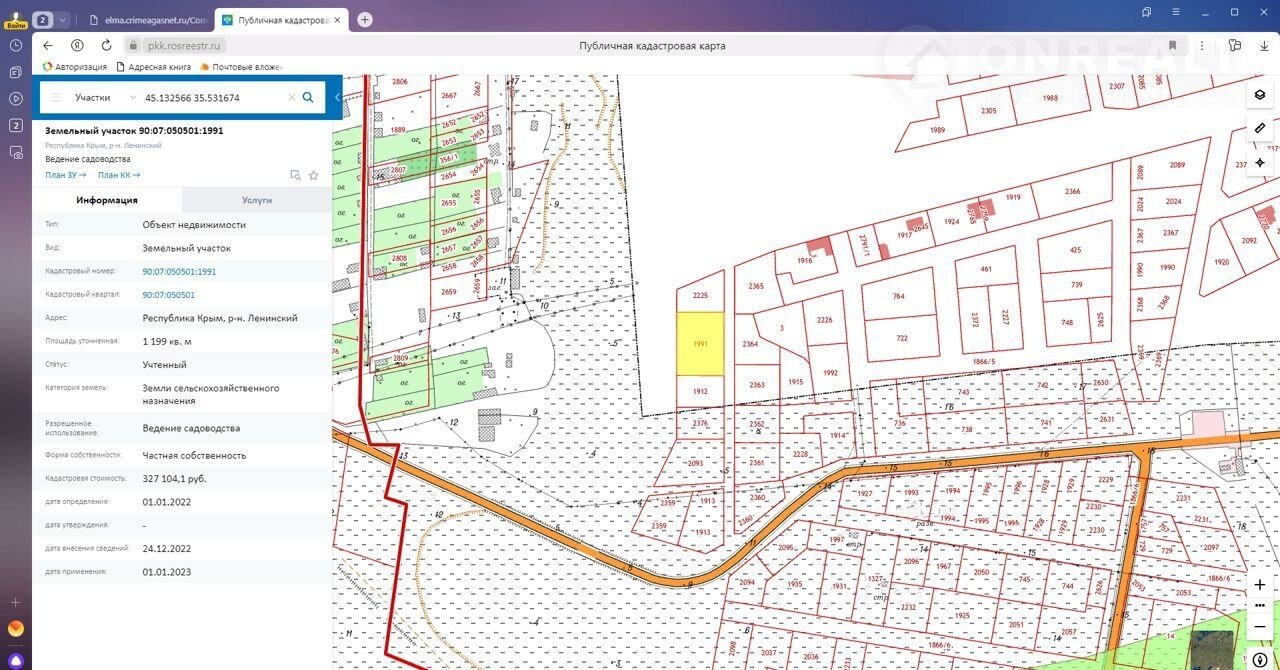
Task: Click cadastral number link 90:07:050501:1991
Action: click(x=179, y=271)
